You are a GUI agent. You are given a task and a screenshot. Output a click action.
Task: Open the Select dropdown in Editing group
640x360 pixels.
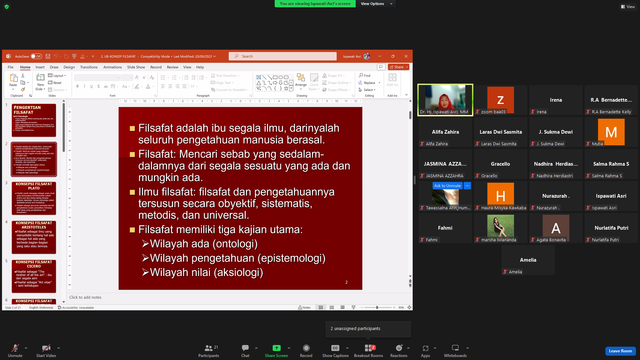coord(367,90)
